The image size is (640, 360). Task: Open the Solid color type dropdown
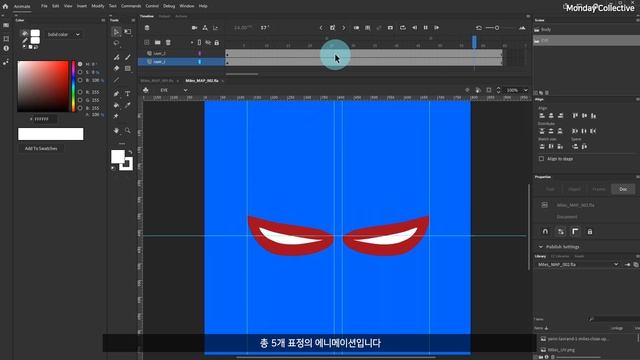[x=64, y=35]
